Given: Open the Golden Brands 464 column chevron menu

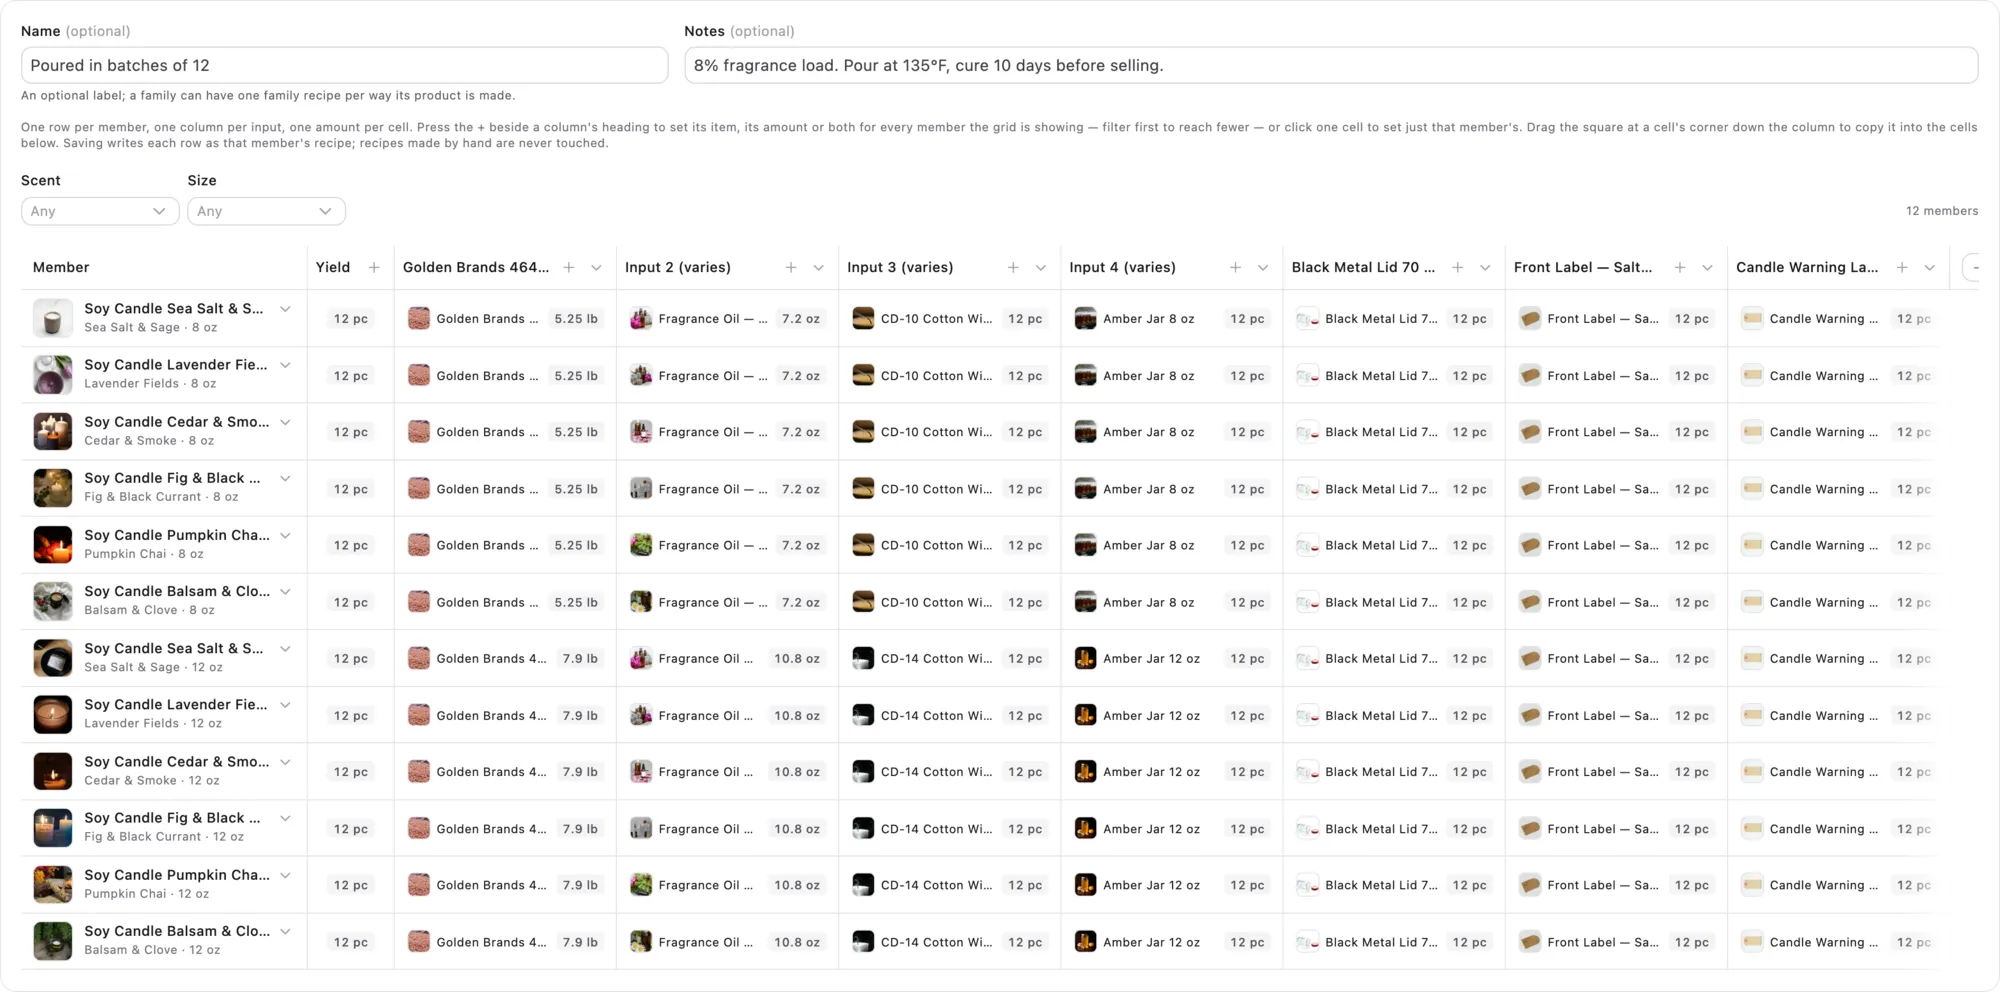Looking at the screenshot, I should pyautogui.click(x=597, y=267).
